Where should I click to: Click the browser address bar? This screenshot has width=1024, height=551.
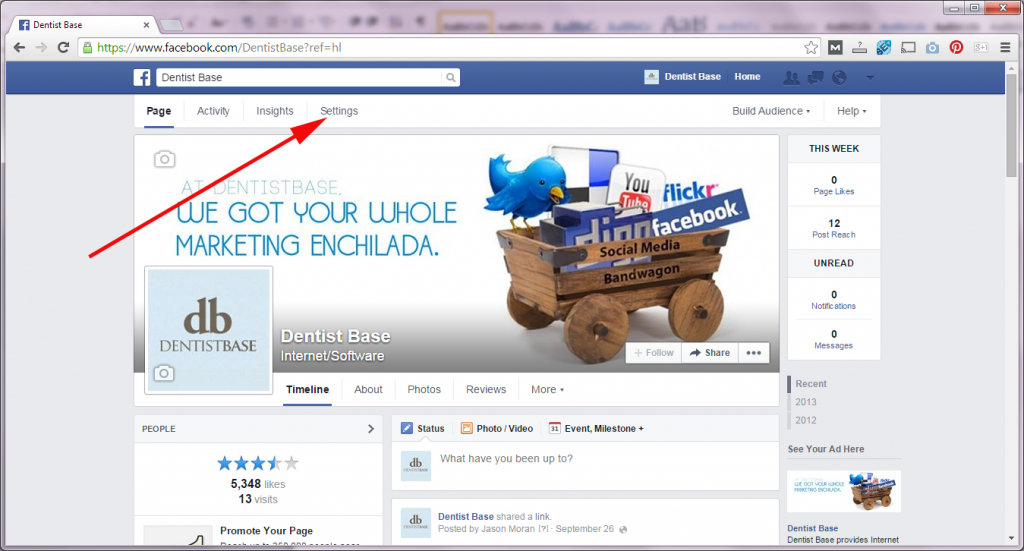[x=447, y=48]
